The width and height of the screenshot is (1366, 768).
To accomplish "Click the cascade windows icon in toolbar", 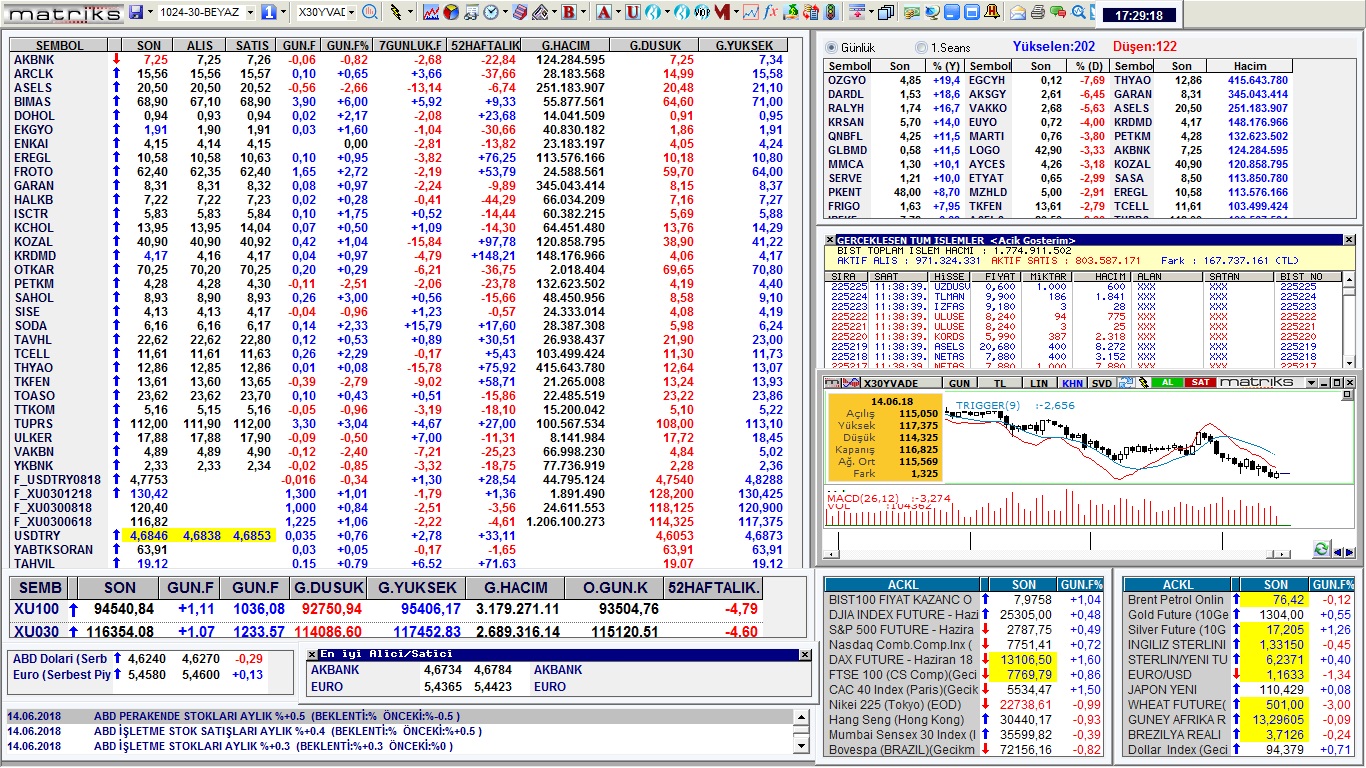I will (886, 12).
